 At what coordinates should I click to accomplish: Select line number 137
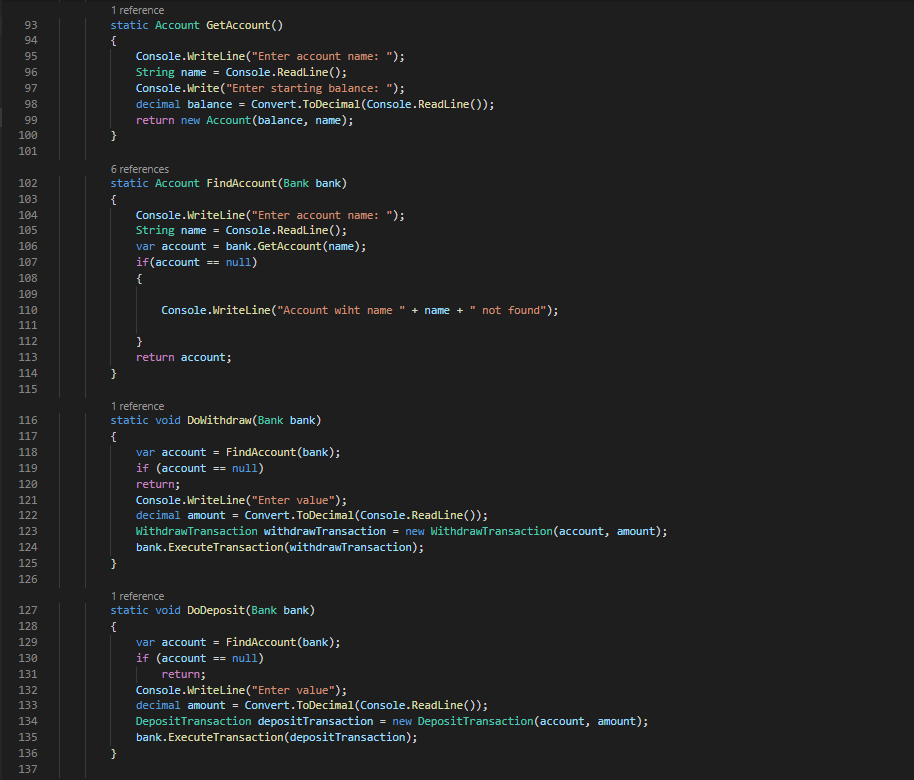29,768
